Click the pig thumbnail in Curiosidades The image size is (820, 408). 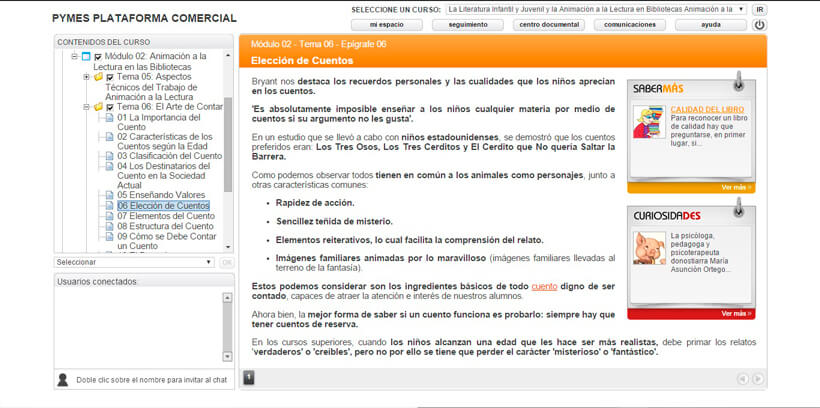click(x=648, y=248)
